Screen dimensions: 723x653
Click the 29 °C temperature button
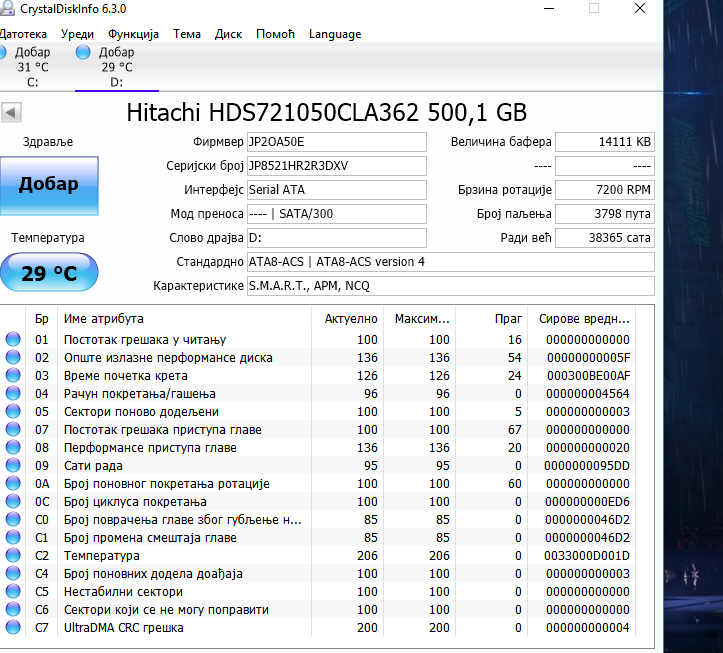pos(49,273)
